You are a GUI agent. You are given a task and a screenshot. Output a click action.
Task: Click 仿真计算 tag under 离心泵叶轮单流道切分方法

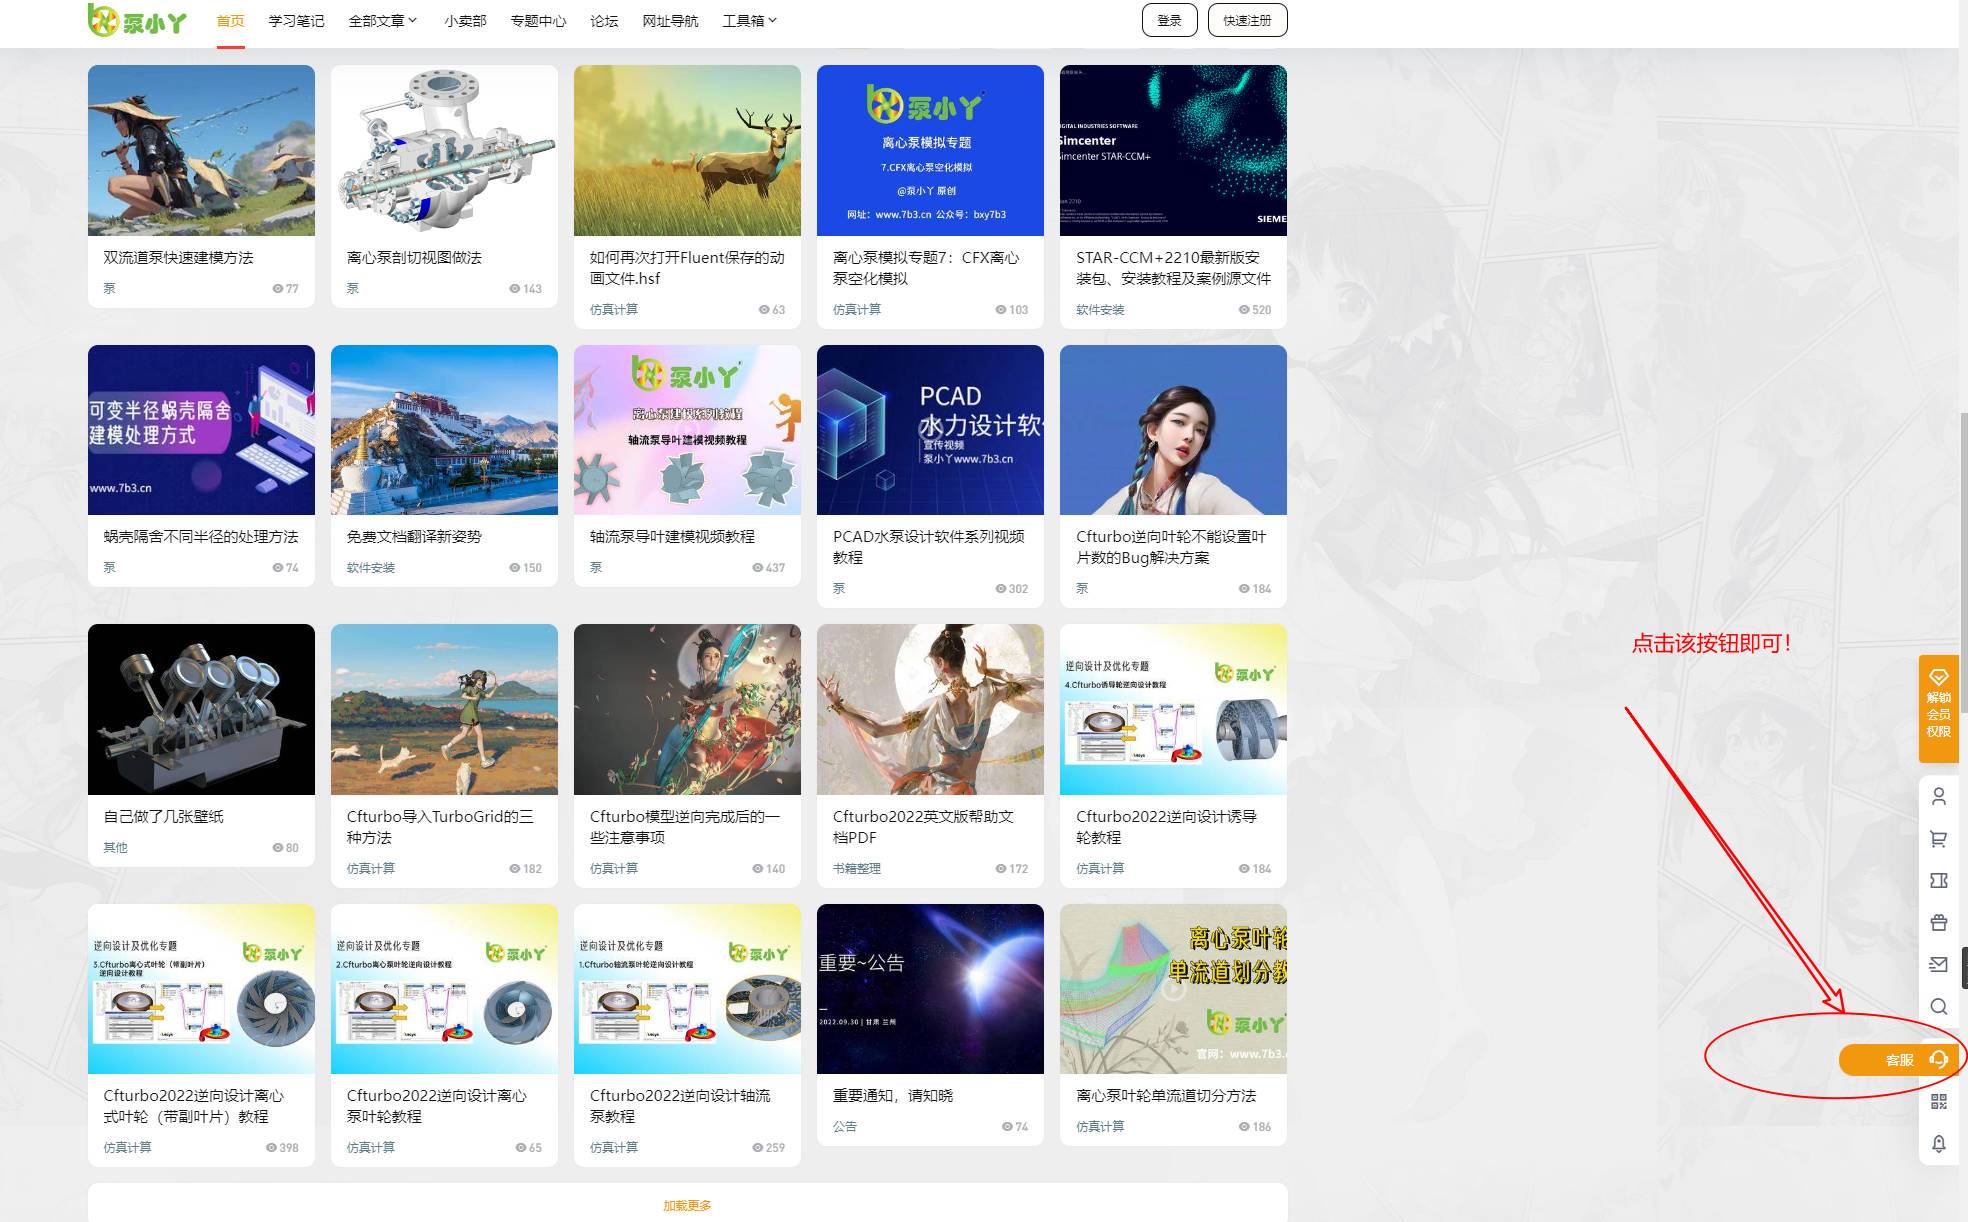(1100, 1127)
